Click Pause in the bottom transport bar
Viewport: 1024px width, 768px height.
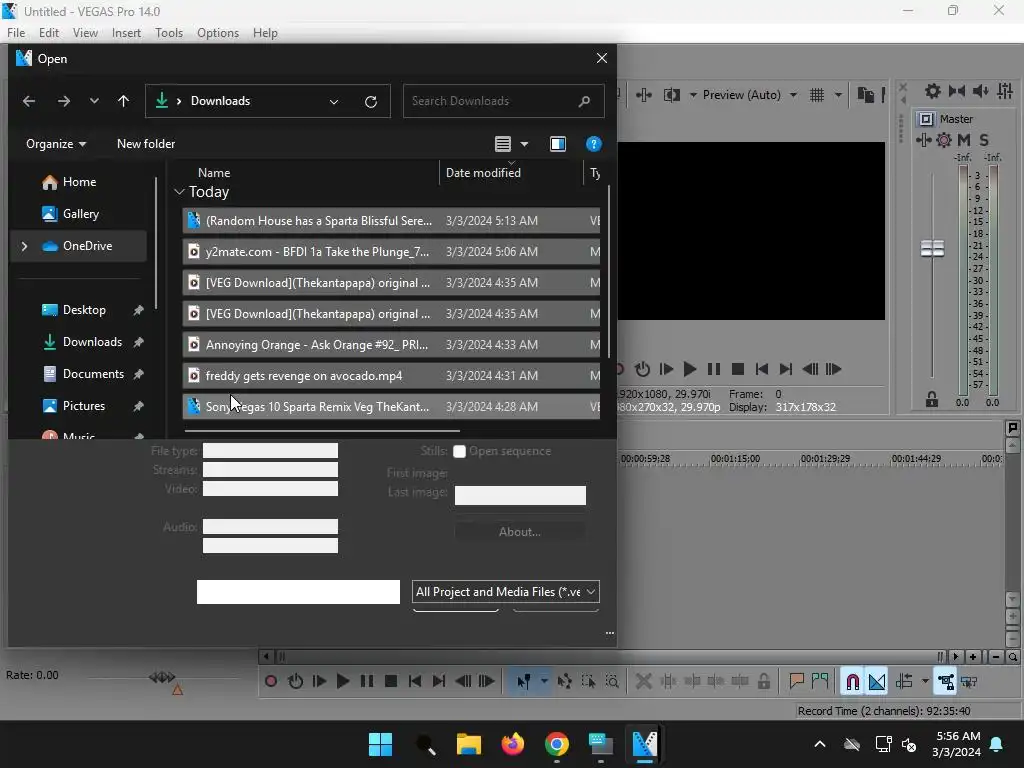[366, 681]
